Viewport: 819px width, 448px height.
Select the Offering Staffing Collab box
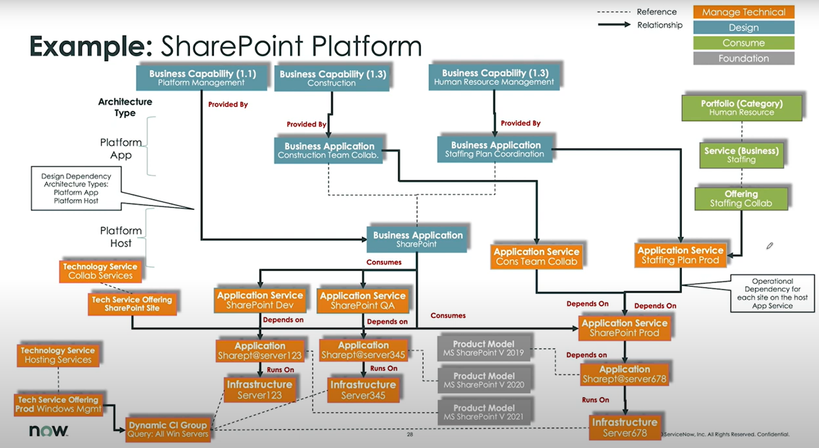(741, 198)
